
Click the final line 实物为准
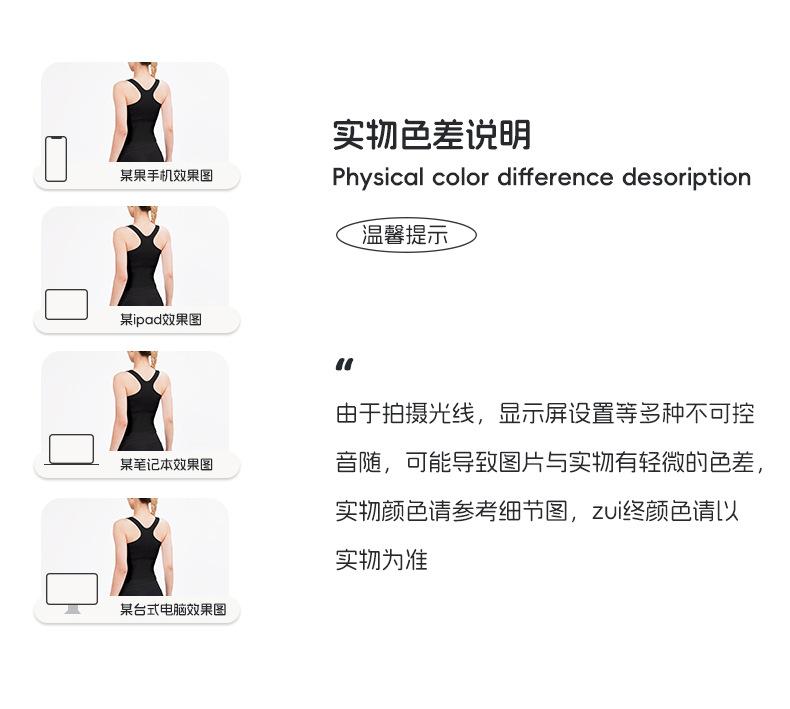[x=381, y=560]
